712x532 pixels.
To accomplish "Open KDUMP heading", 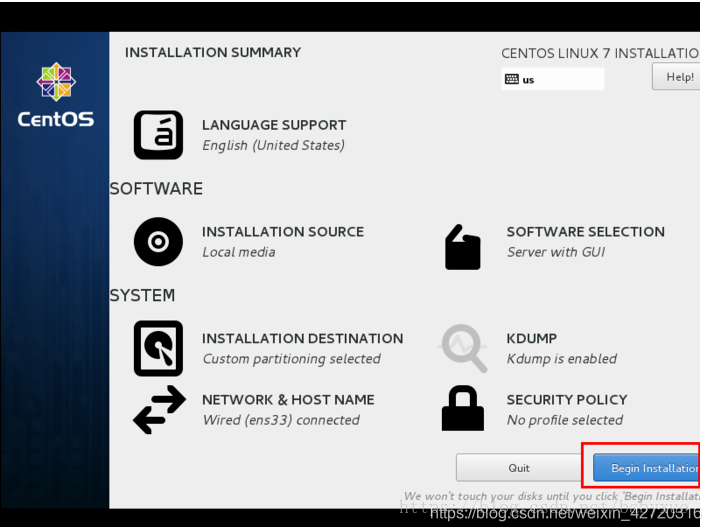I will tap(532, 338).
